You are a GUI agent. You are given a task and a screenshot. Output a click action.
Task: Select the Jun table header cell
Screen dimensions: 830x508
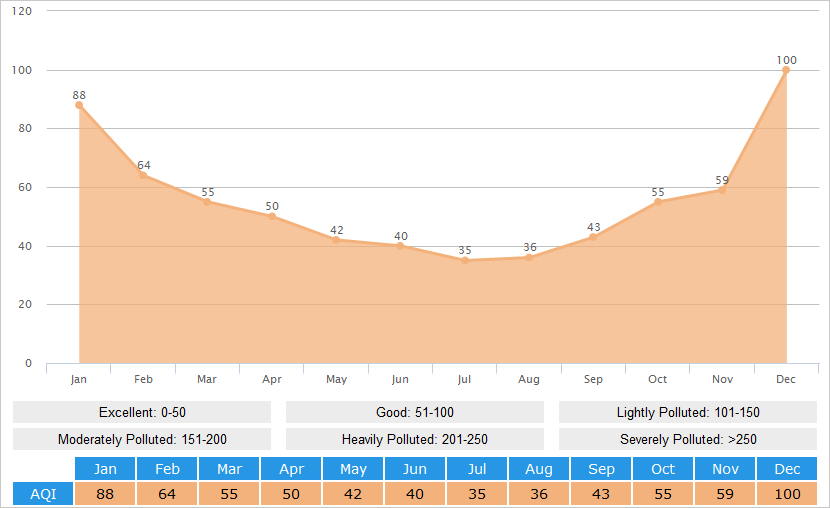(415, 469)
